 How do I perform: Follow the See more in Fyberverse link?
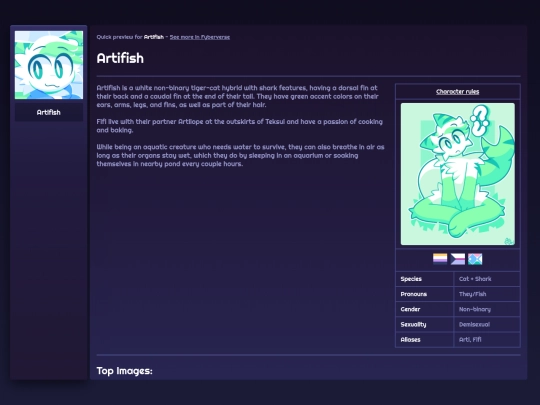click(x=200, y=37)
